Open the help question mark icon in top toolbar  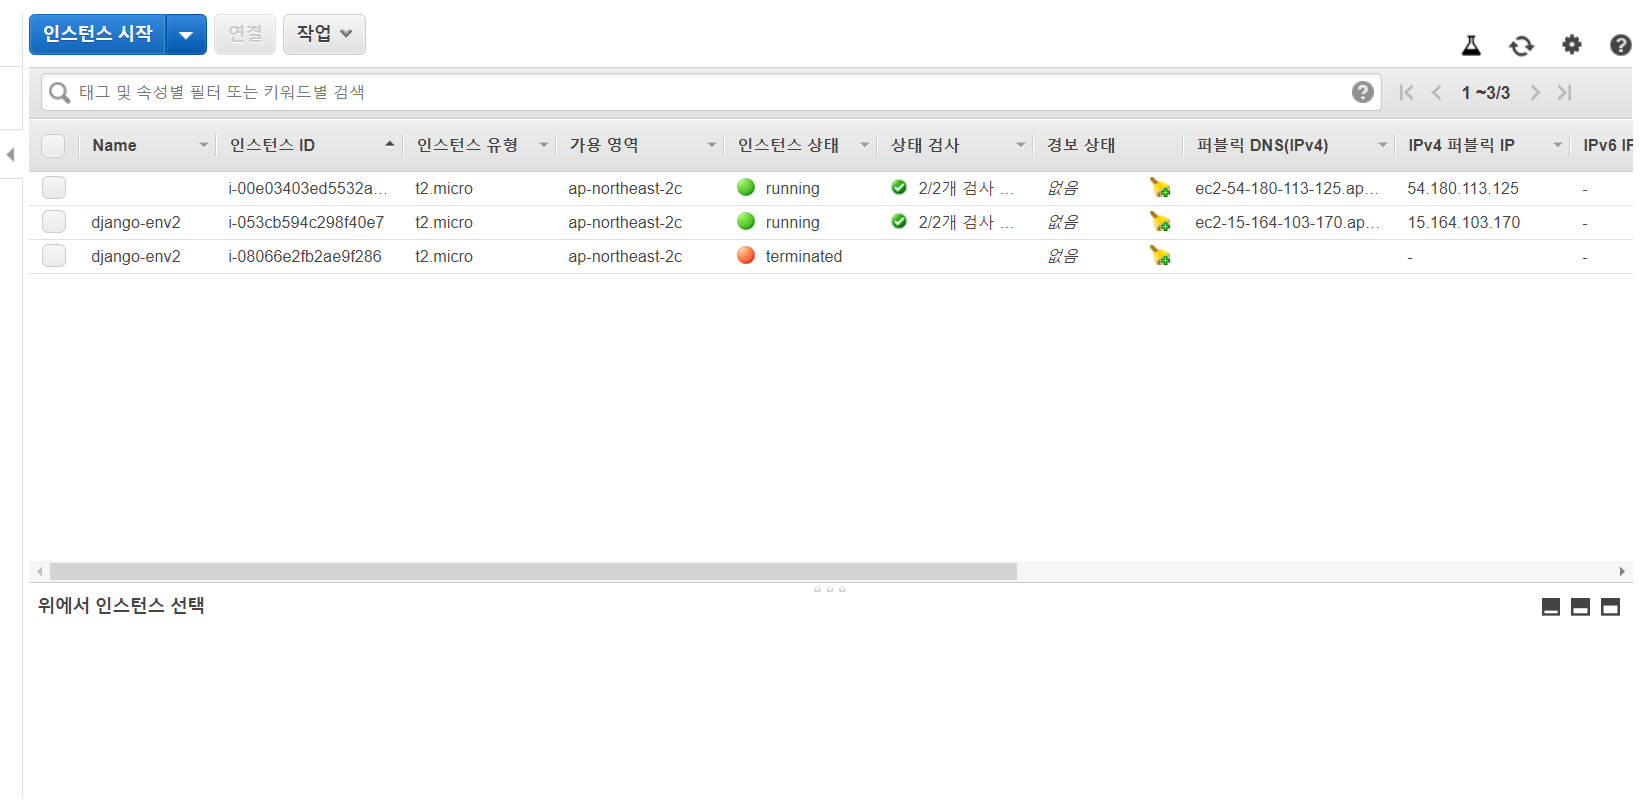click(x=1621, y=45)
